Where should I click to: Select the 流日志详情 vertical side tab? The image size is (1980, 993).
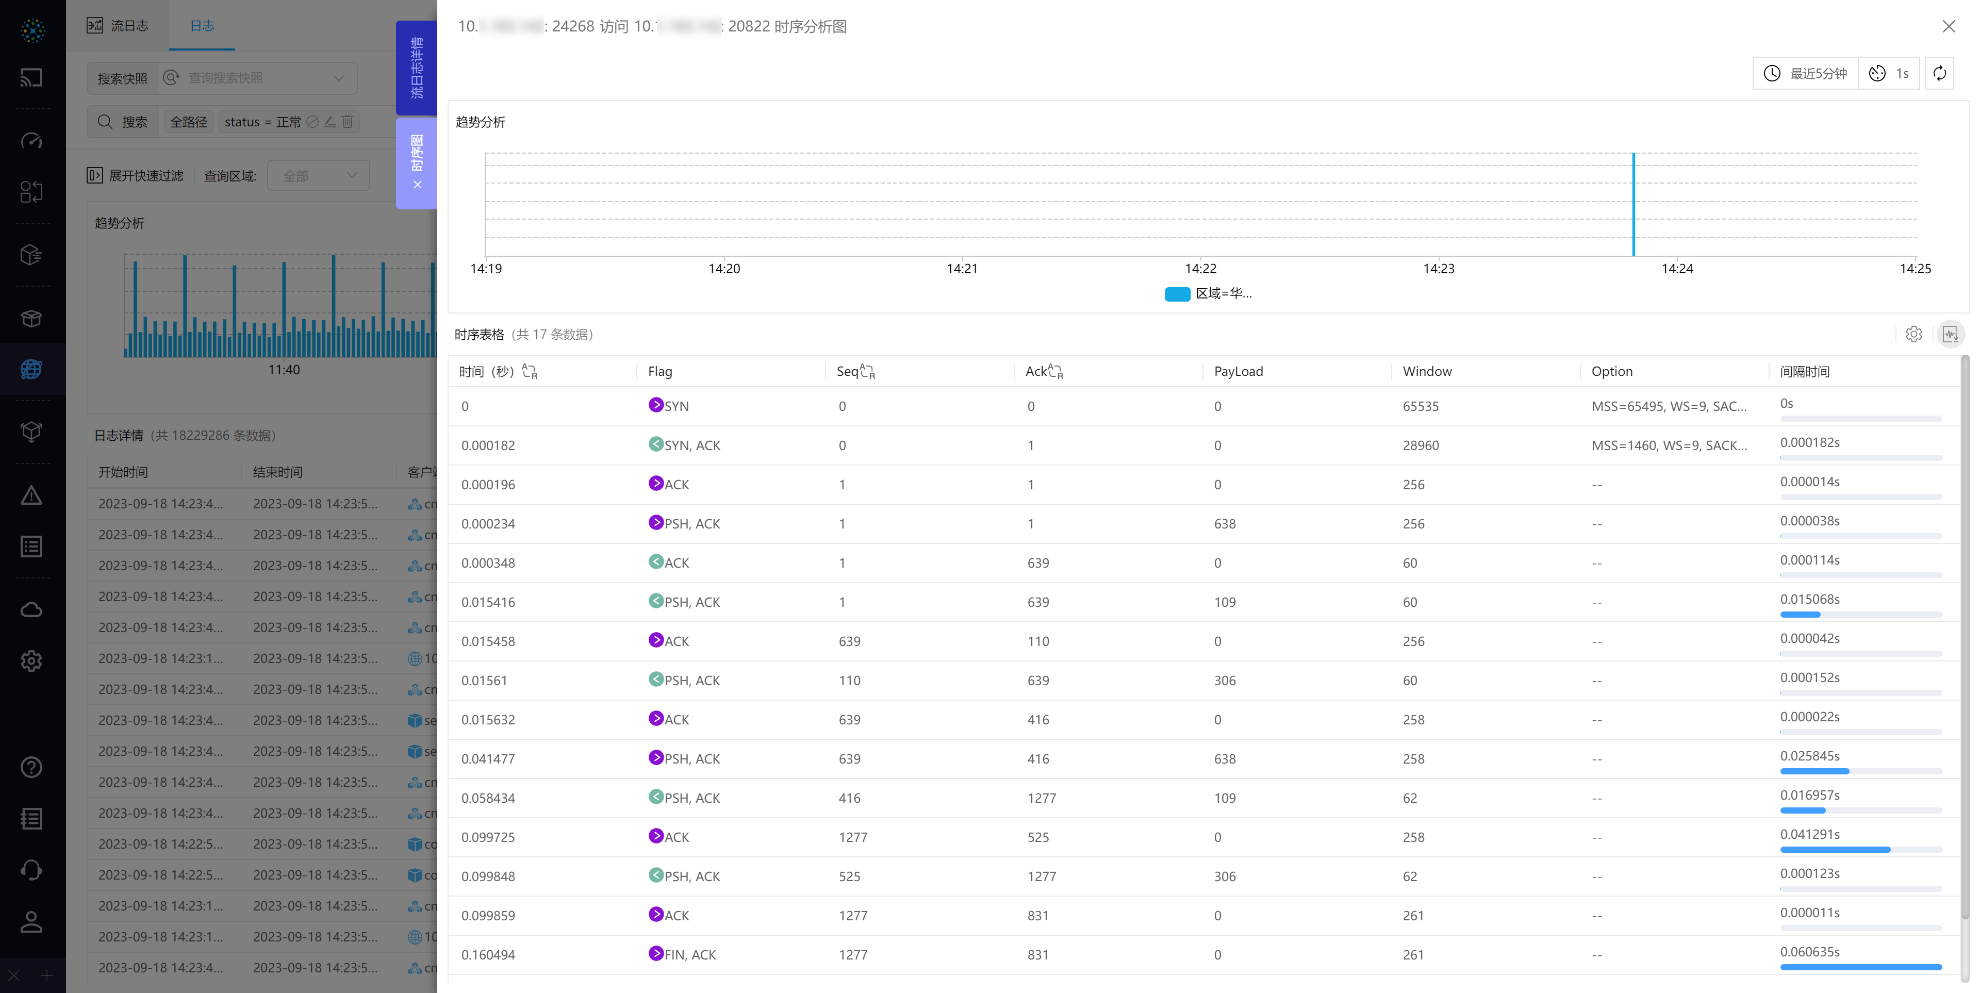pos(417,68)
